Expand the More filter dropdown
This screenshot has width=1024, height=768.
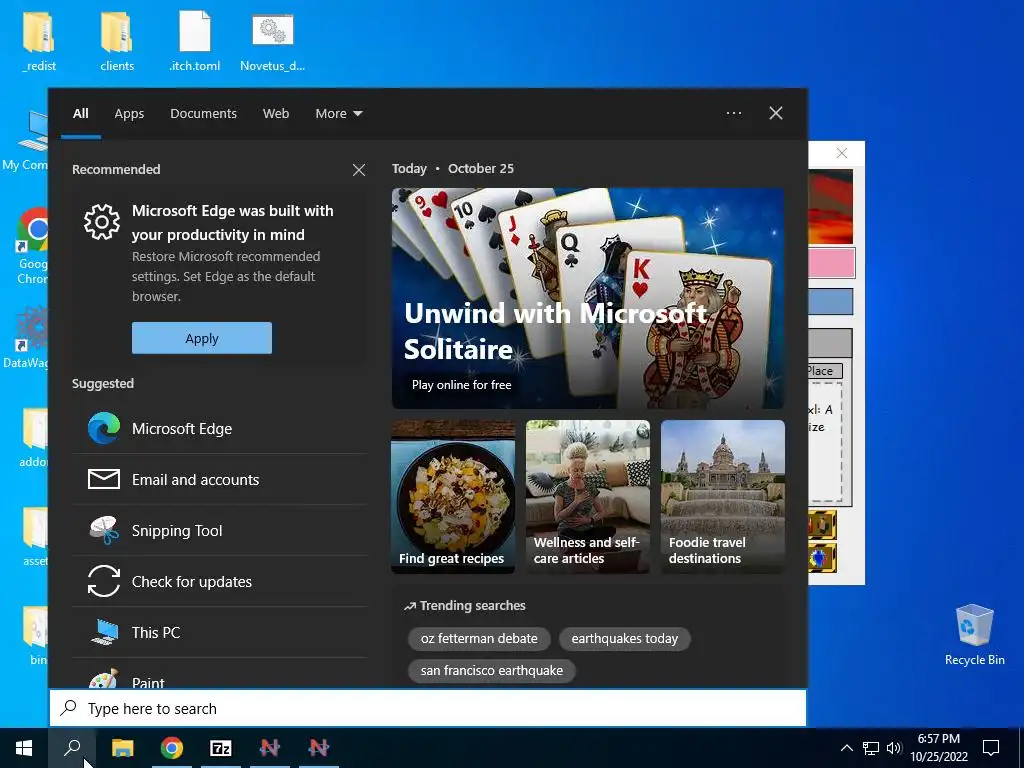coord(338,114)
